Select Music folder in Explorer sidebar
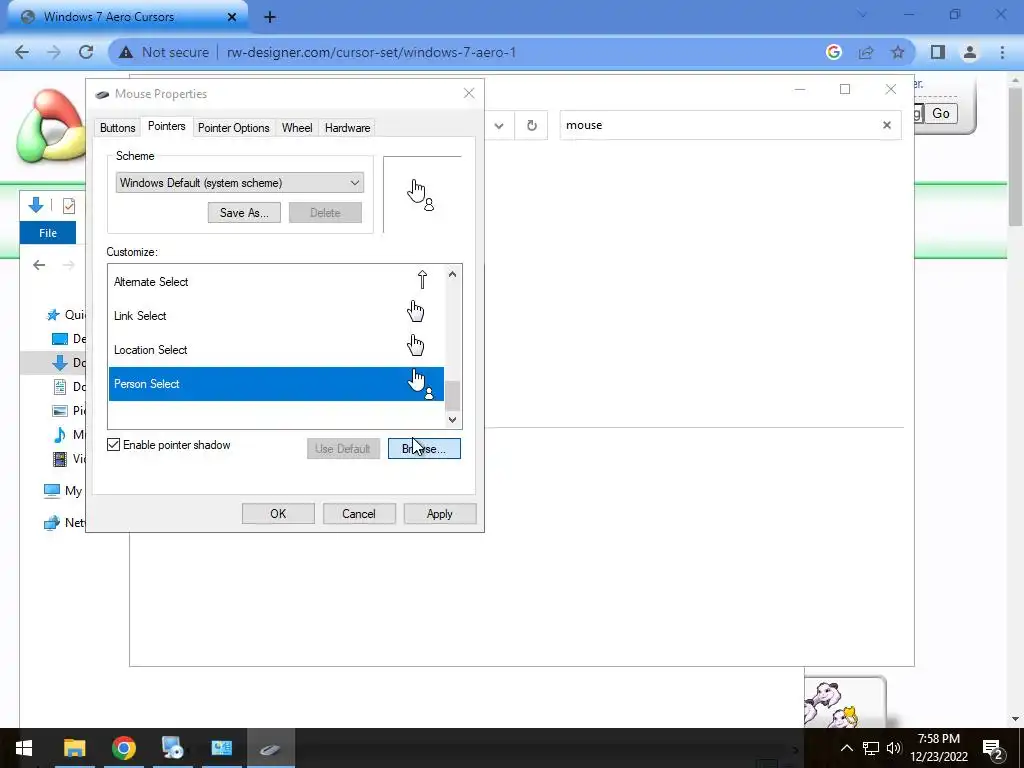The width and height of the screenshot is (1024, 768). [x=69, y=435]
